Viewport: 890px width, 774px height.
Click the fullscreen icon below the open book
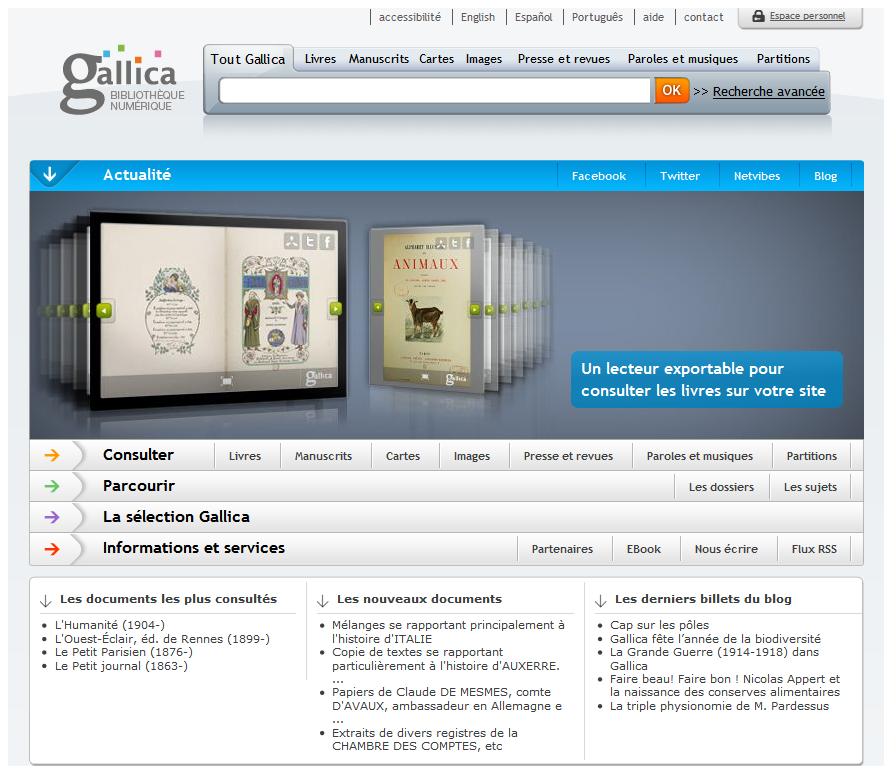coord(226,381)
